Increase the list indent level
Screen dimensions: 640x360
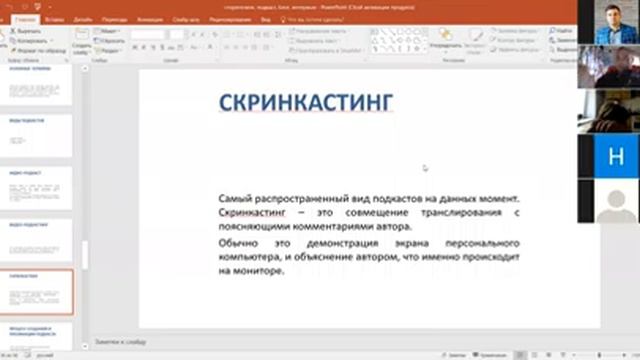pos(266,36)
